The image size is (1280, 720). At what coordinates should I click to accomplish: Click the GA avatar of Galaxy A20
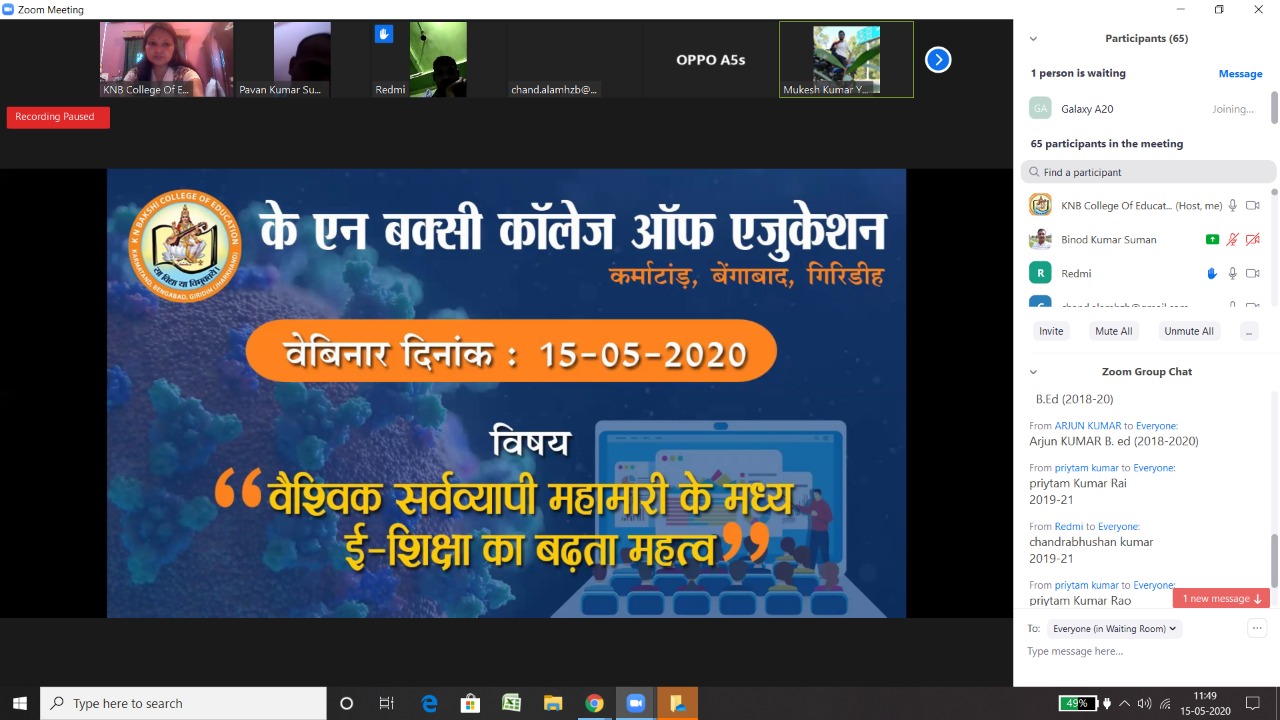click(1040, 108)
